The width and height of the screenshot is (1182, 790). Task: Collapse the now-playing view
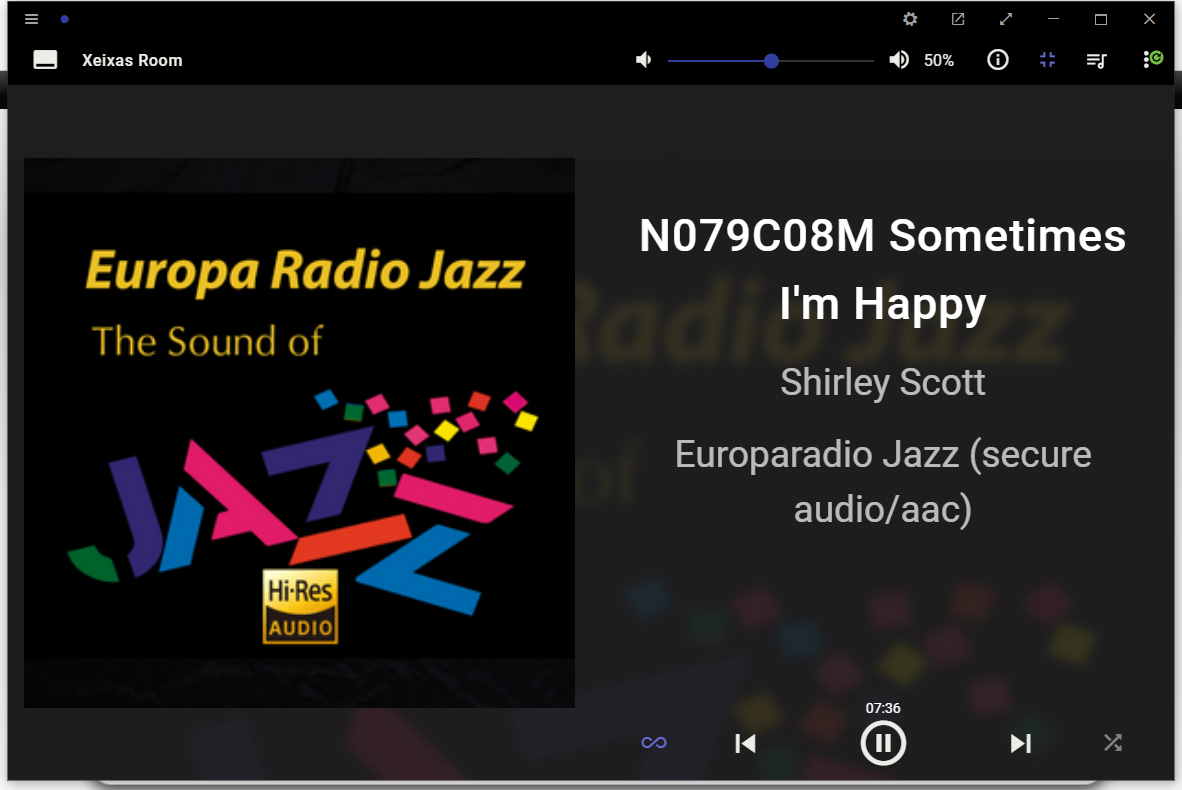pos(1047,60)
